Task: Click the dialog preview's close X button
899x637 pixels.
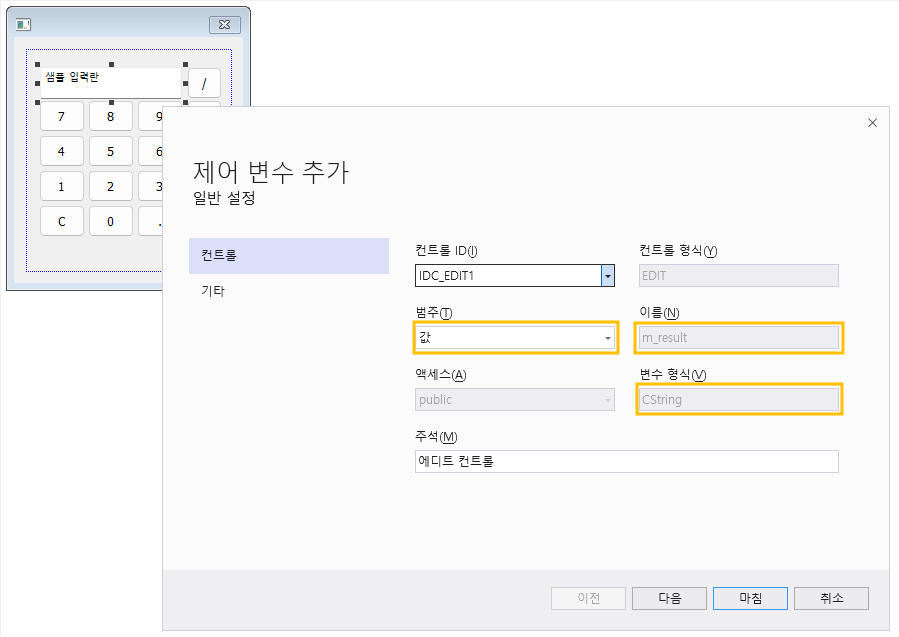Action: coord(225,25)
